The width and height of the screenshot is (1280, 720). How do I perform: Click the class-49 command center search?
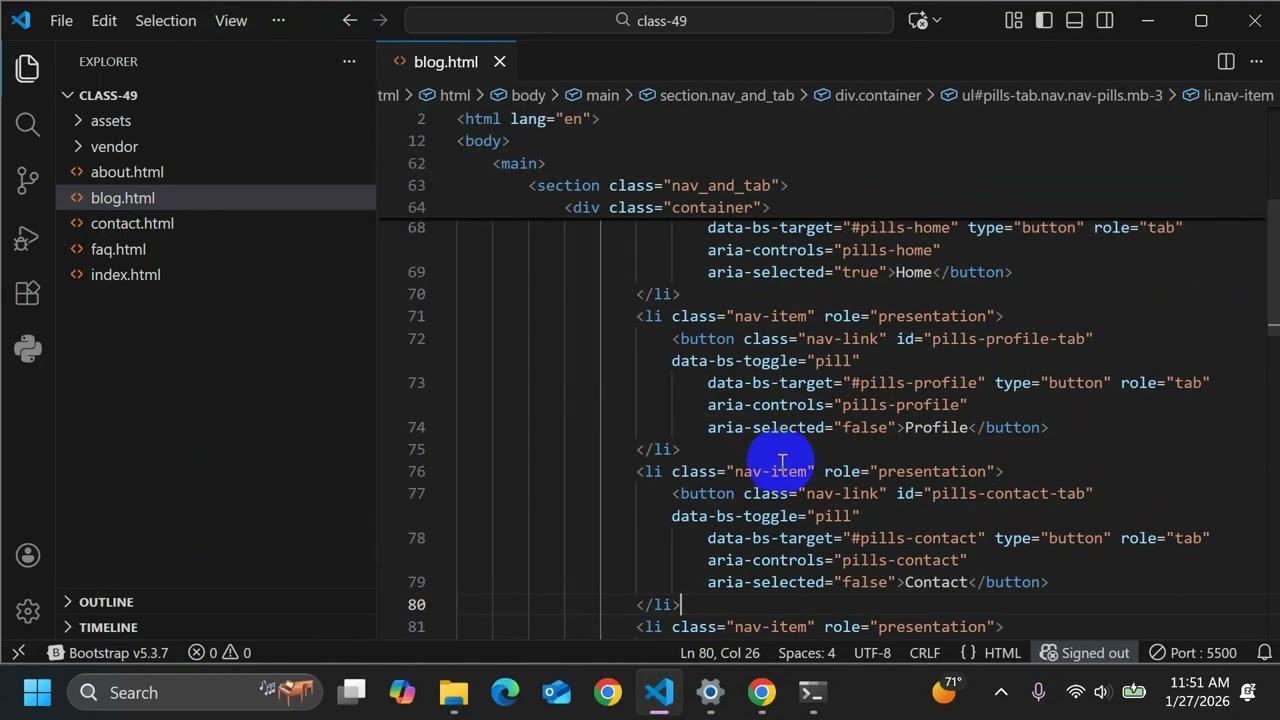click(x=649, y=20)
